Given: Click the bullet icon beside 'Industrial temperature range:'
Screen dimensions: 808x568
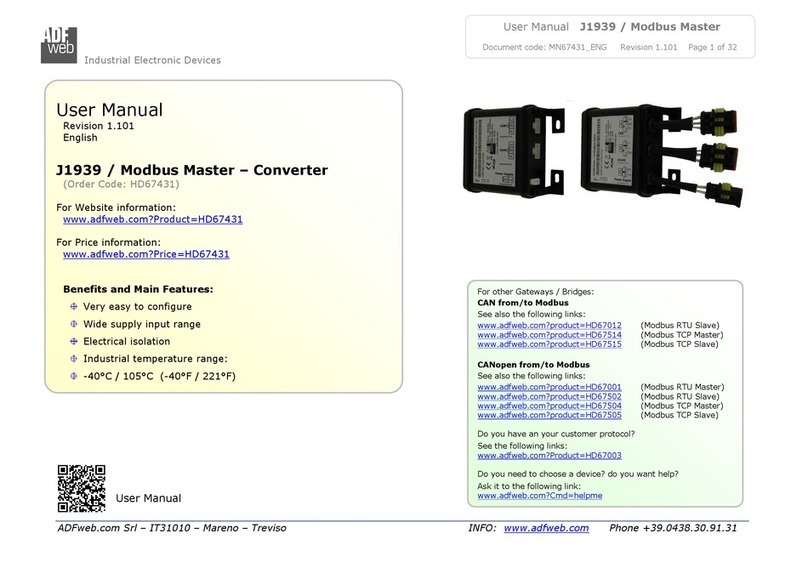Looking at the screenshot, I should tap(74, 359).
